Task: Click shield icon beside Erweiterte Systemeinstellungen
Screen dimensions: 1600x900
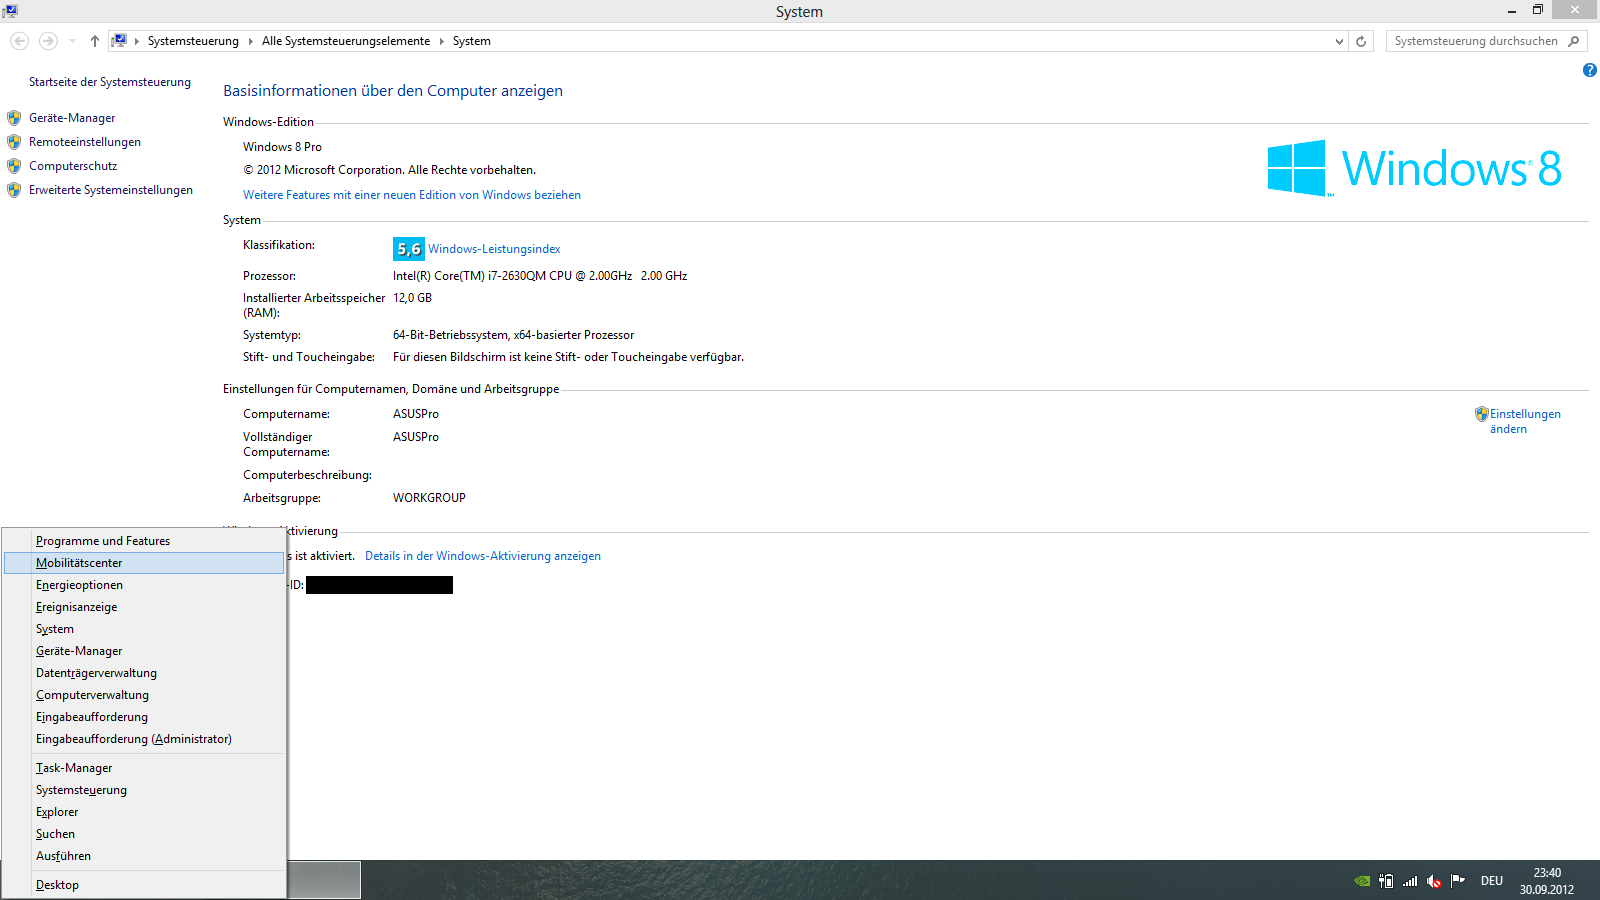Action: click(14, 190)
